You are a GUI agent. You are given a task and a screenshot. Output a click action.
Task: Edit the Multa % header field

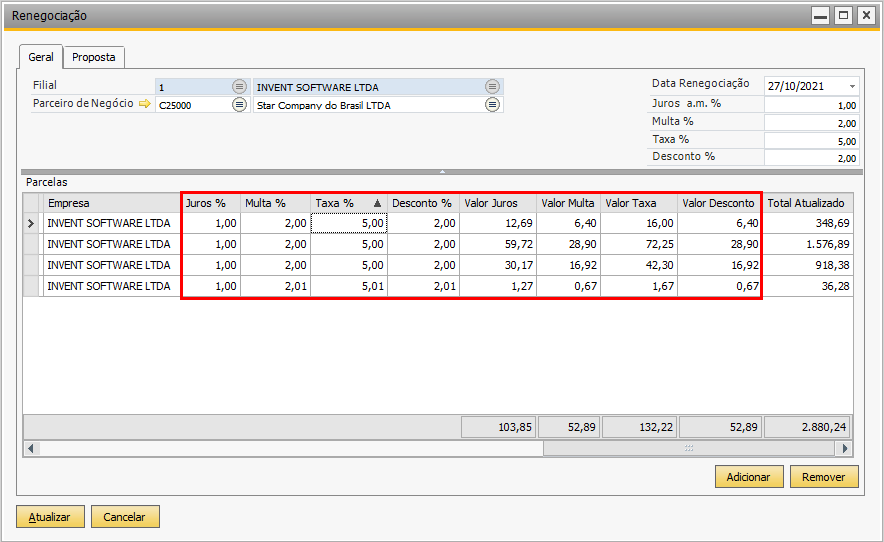click(x=811, y=123)
